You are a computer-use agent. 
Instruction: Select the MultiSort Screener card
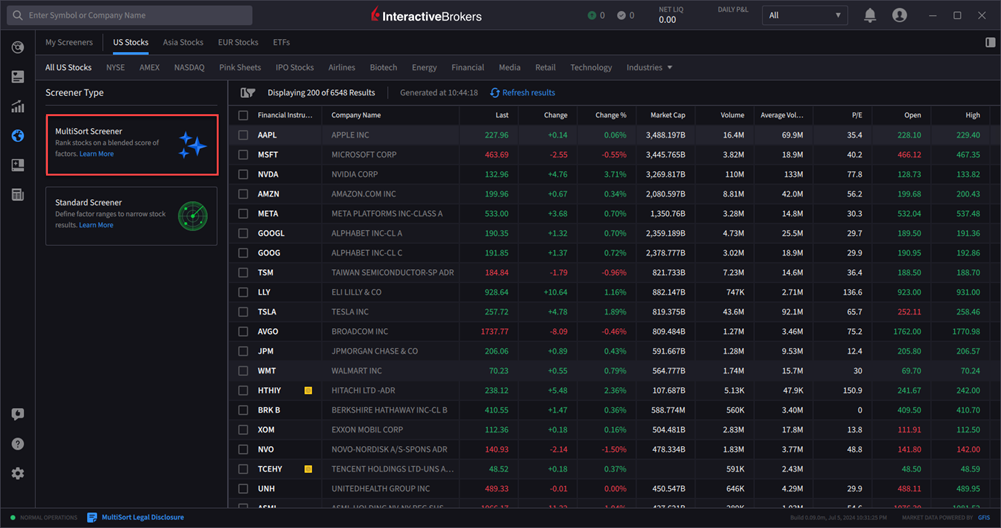coord(132,145)
